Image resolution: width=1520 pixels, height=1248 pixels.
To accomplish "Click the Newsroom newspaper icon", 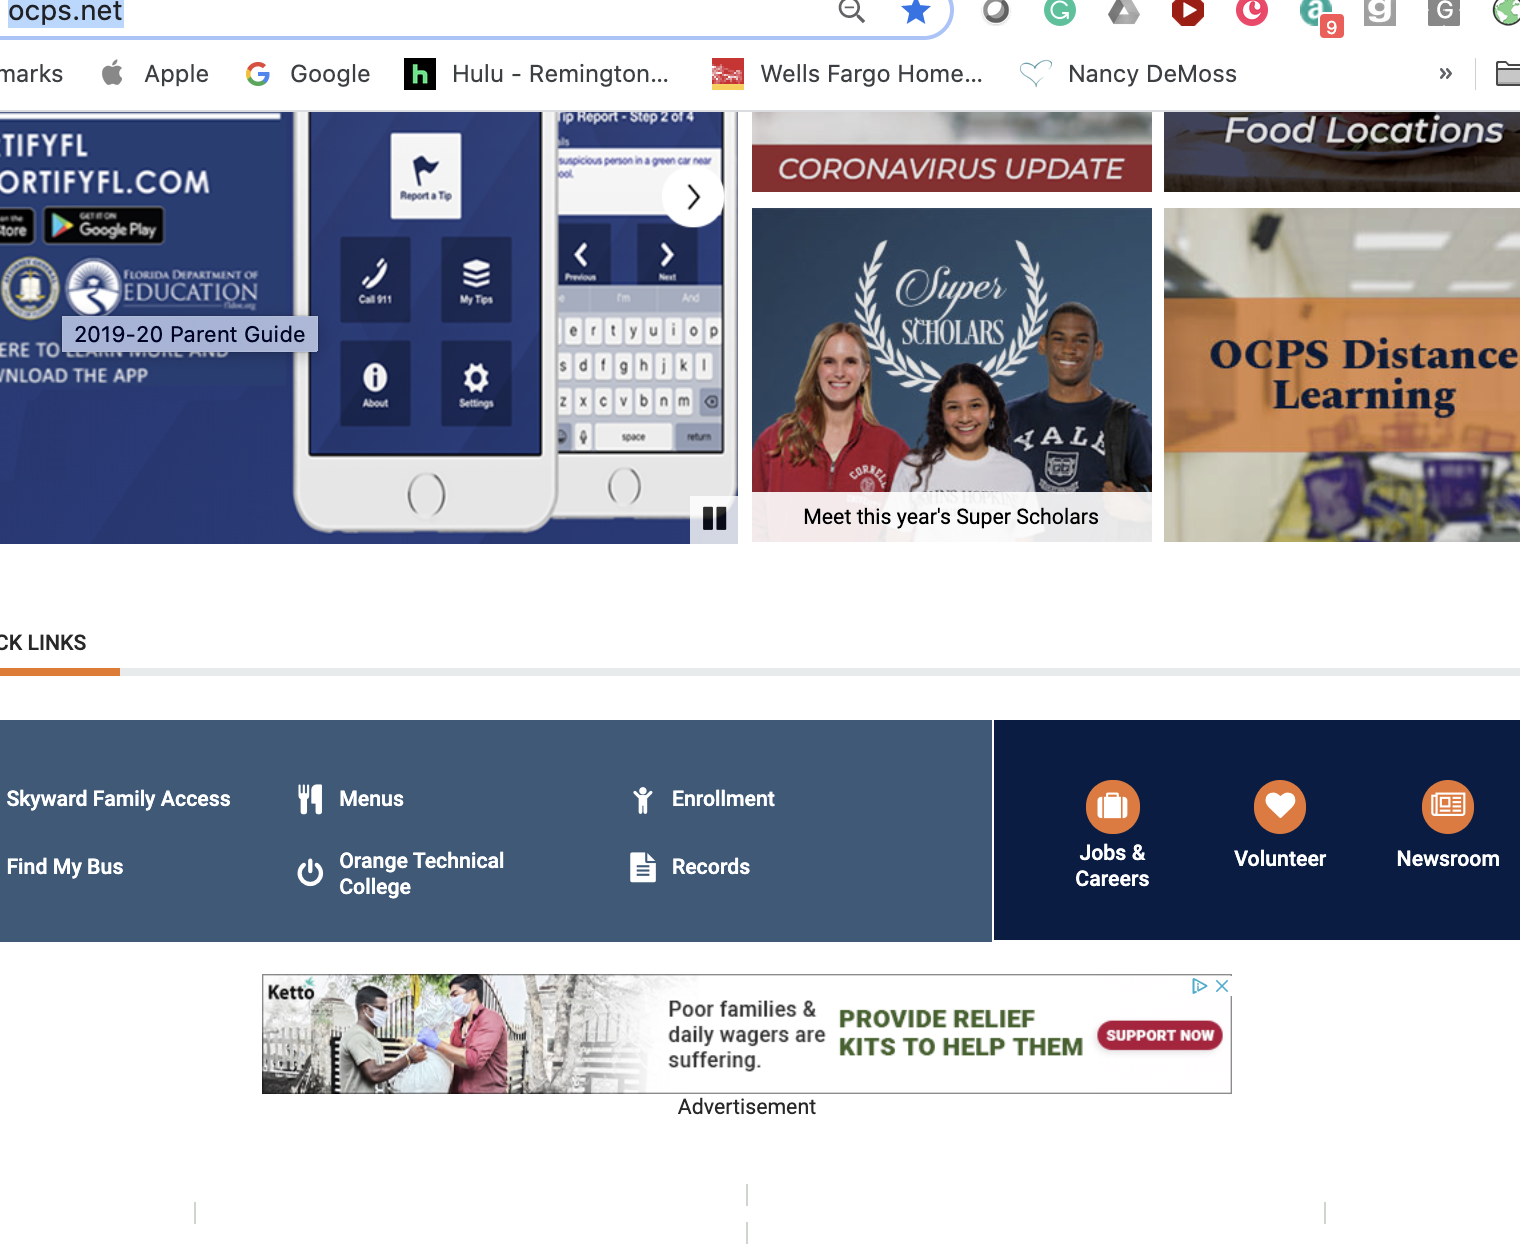I will click(1448, 806).
